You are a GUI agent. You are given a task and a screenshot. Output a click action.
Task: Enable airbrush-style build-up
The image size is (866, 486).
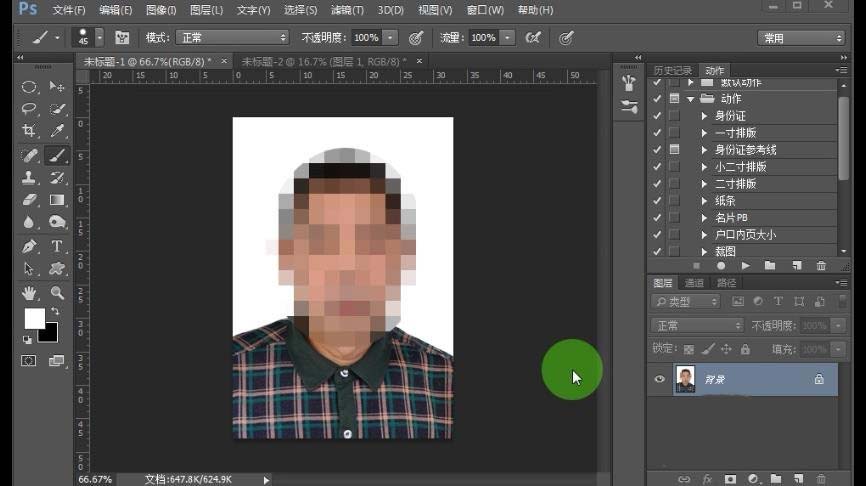coord(533,38)
